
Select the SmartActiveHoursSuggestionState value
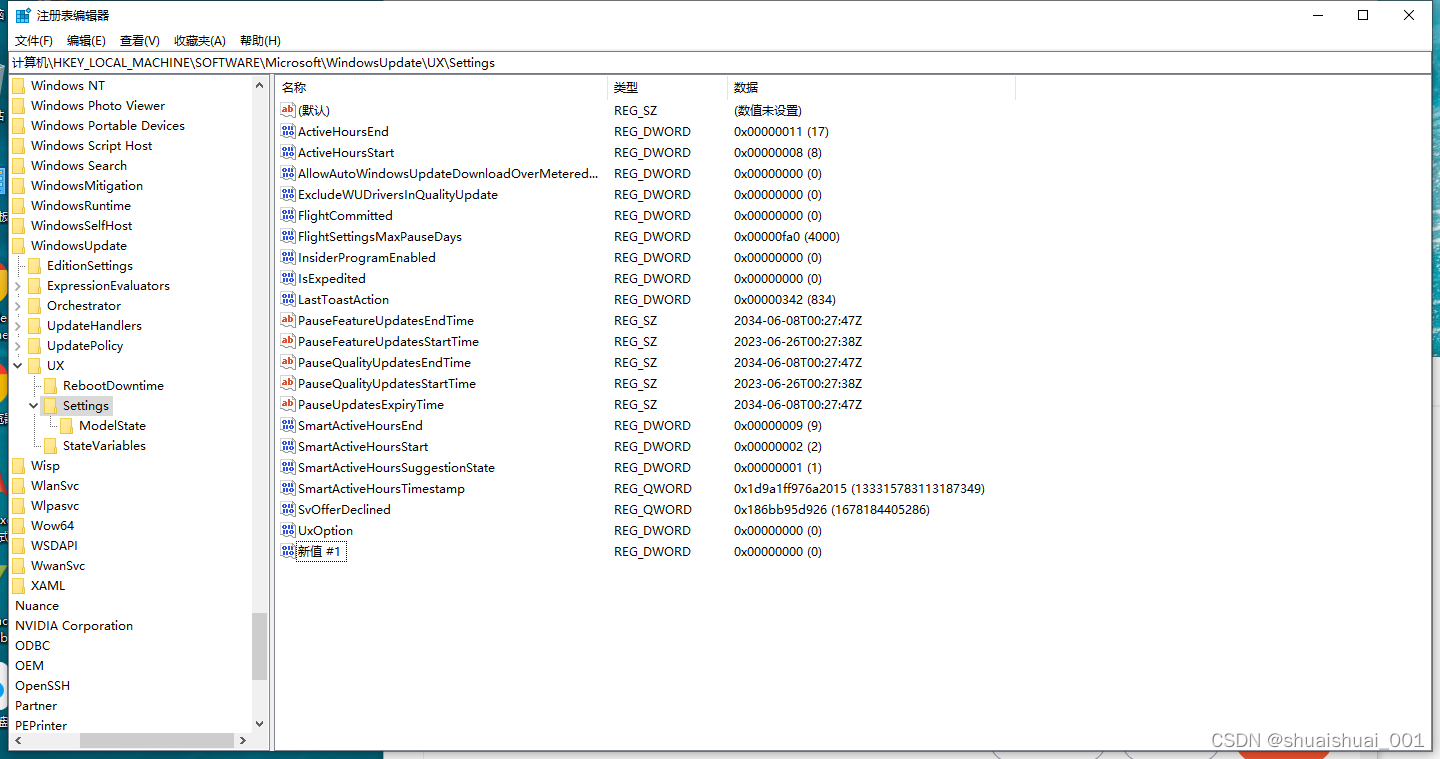[396, 467]
